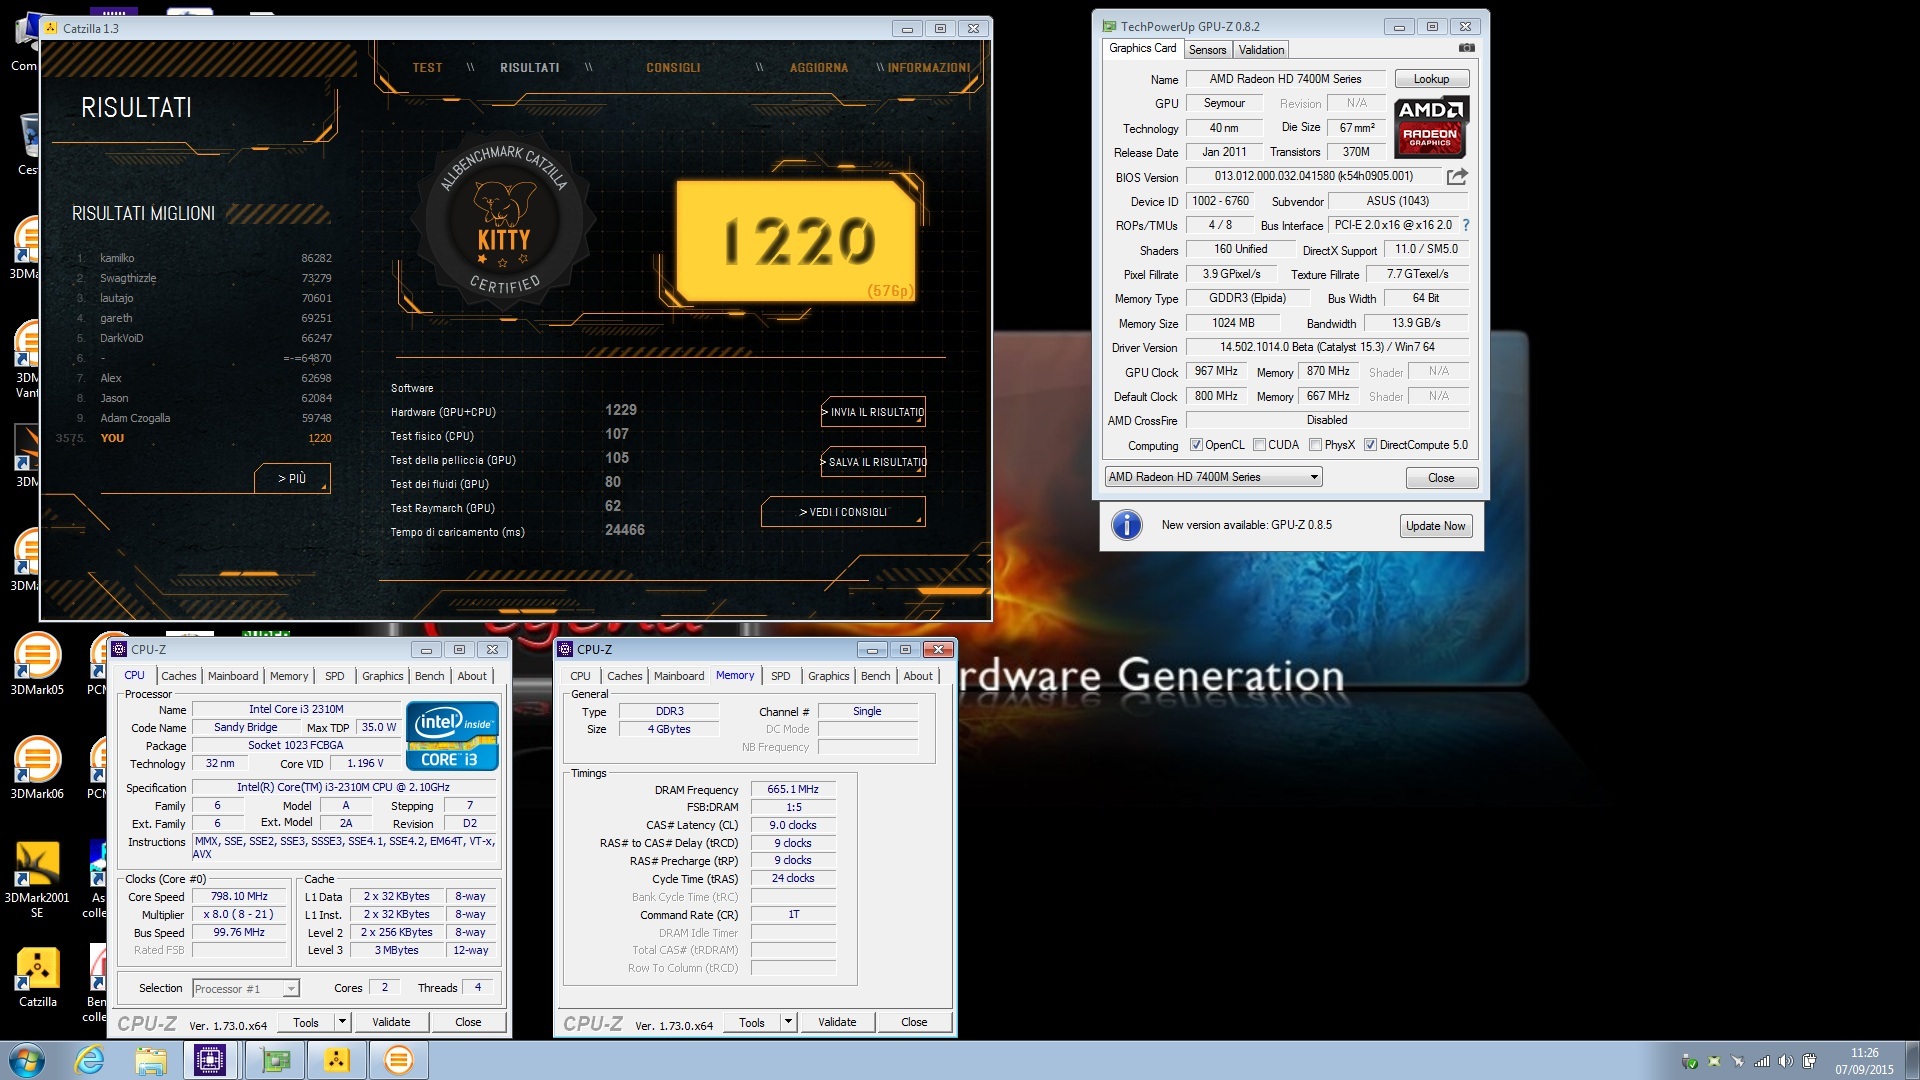Click the Bus Interface question mark icon

(1466, 225)
